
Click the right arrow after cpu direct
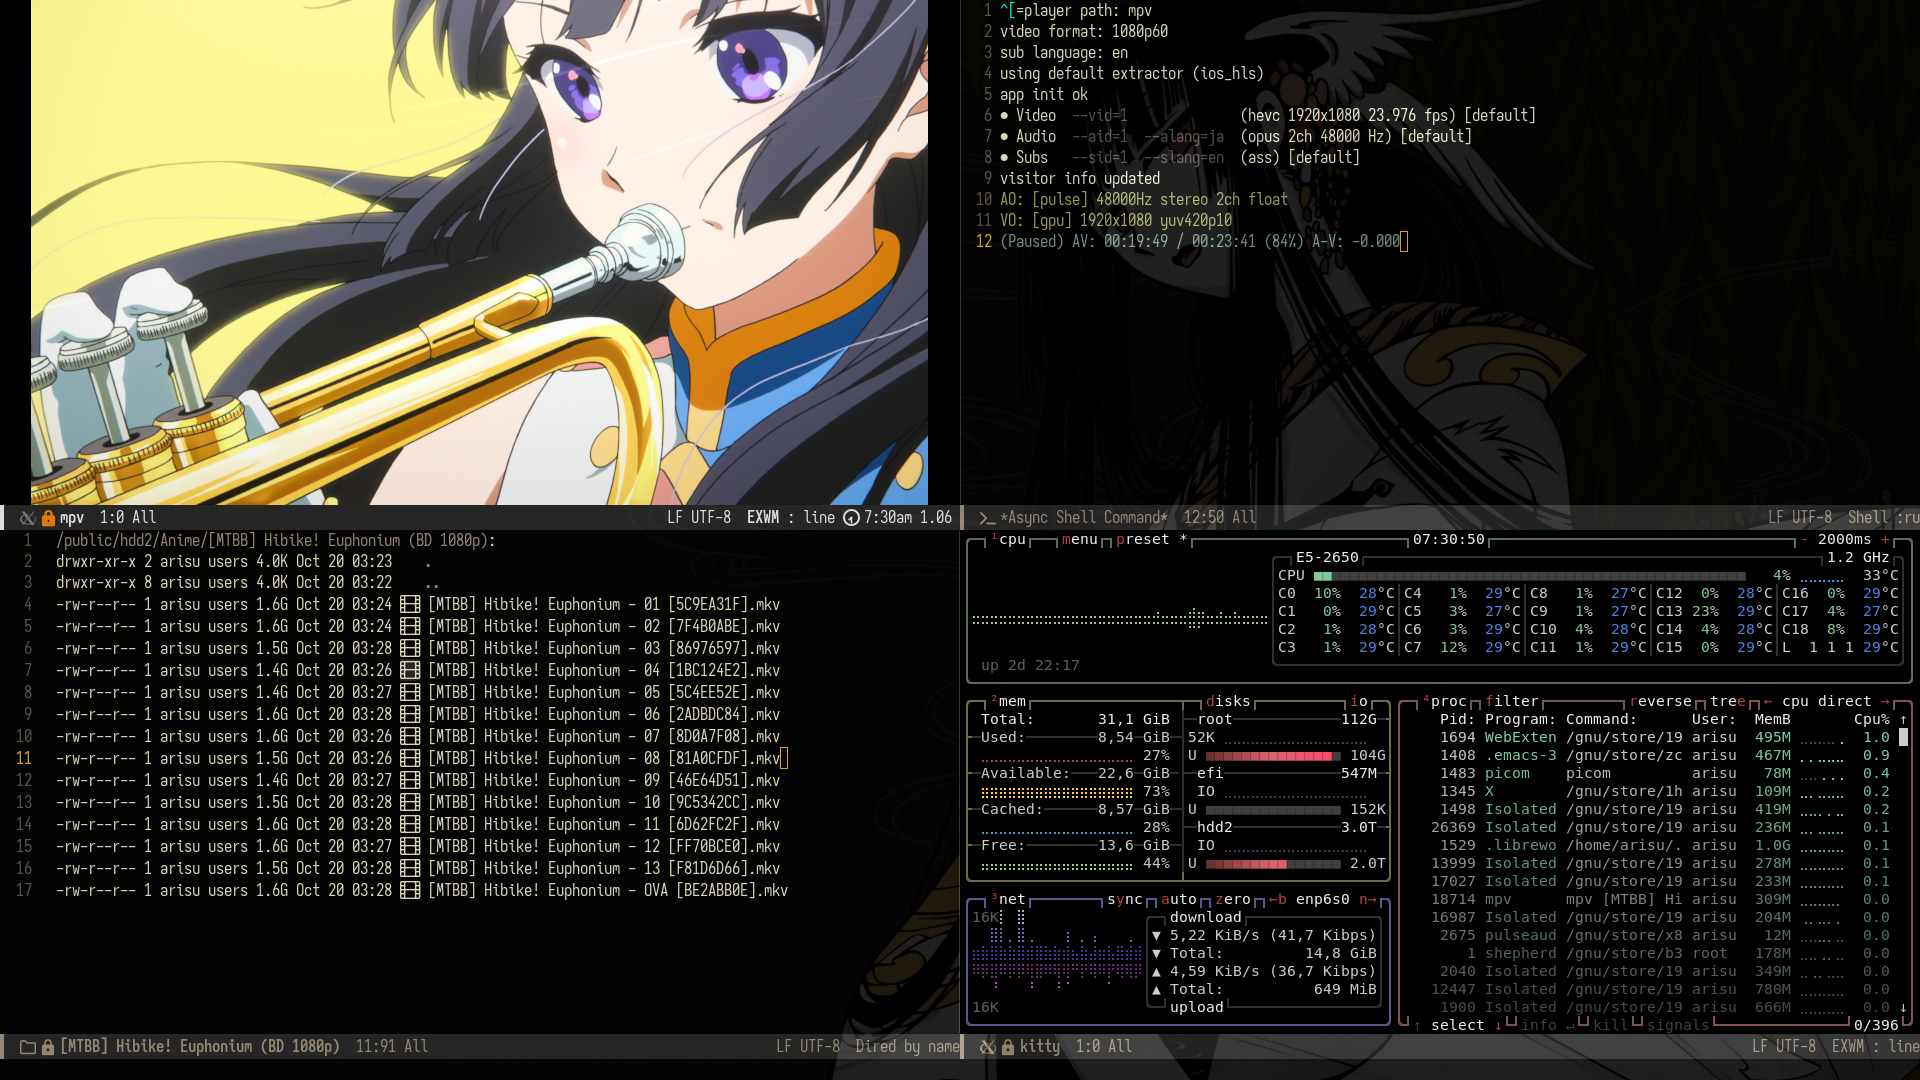pyautogui.click(x=1885, y=702)
